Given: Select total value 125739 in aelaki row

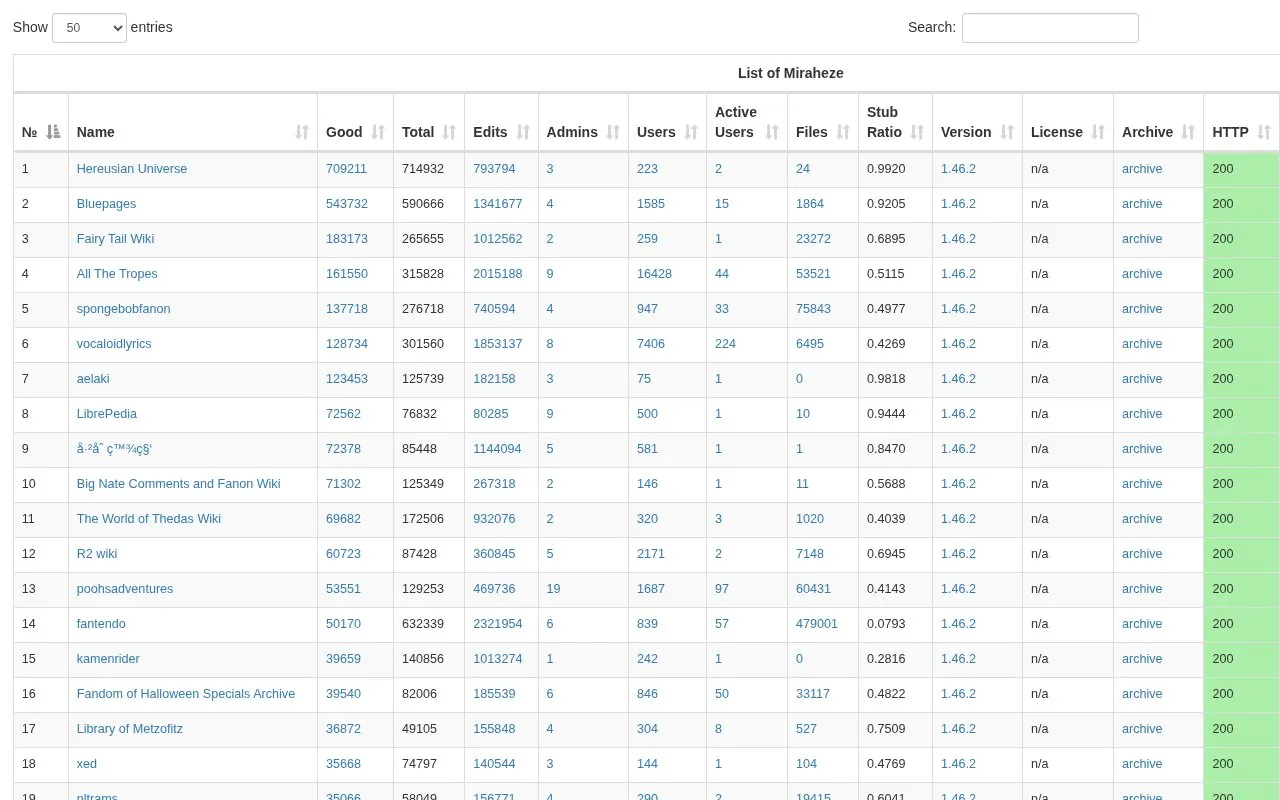Looking at the screenshot, I should point(423,379).
